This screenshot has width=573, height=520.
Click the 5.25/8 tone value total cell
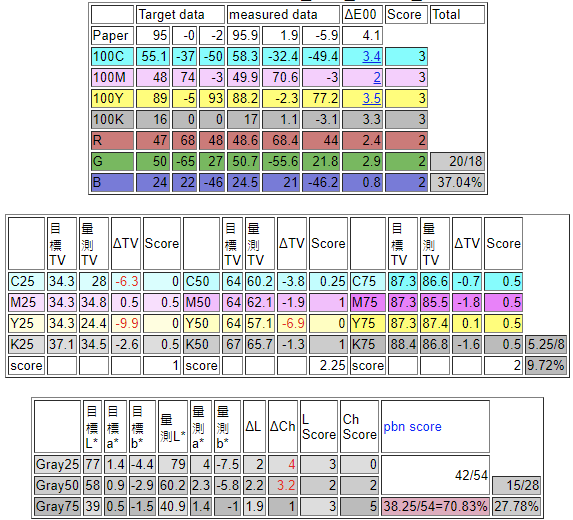tap(546, 344)
